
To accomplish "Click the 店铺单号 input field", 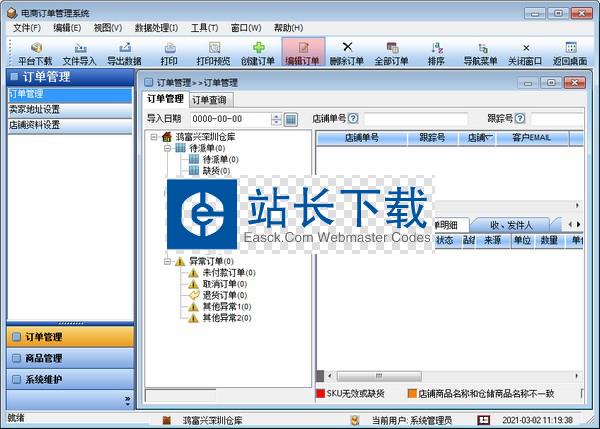I will point(414,119).
